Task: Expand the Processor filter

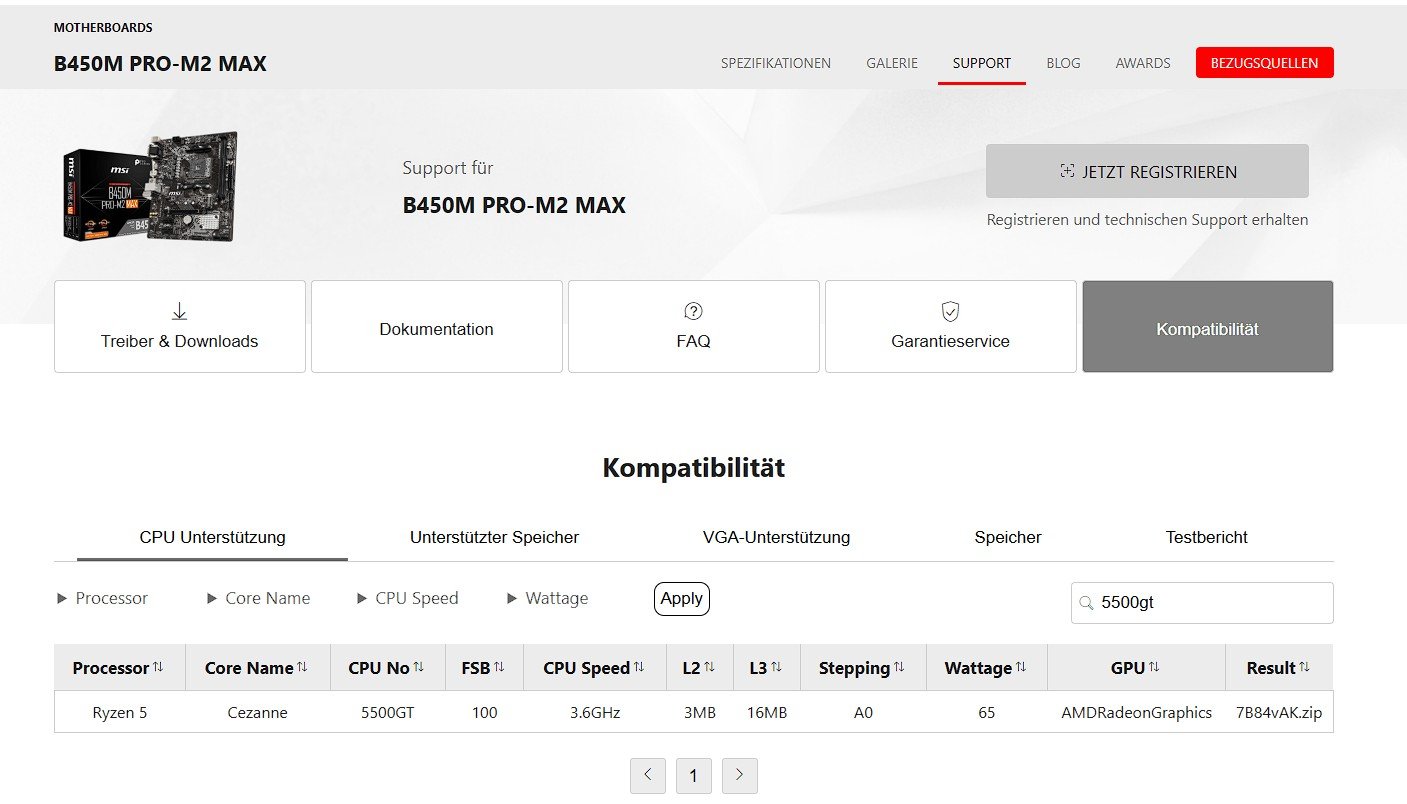Action: tap(102, 598)
